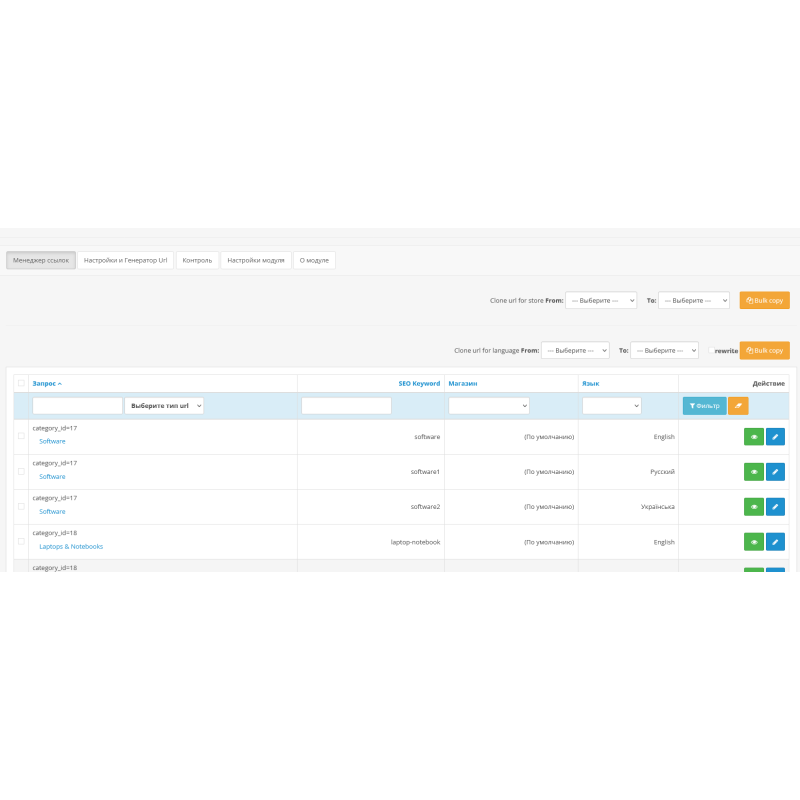Click the orange eraser clear-filter icon
The image size is (800, 800).
(738, 406)
